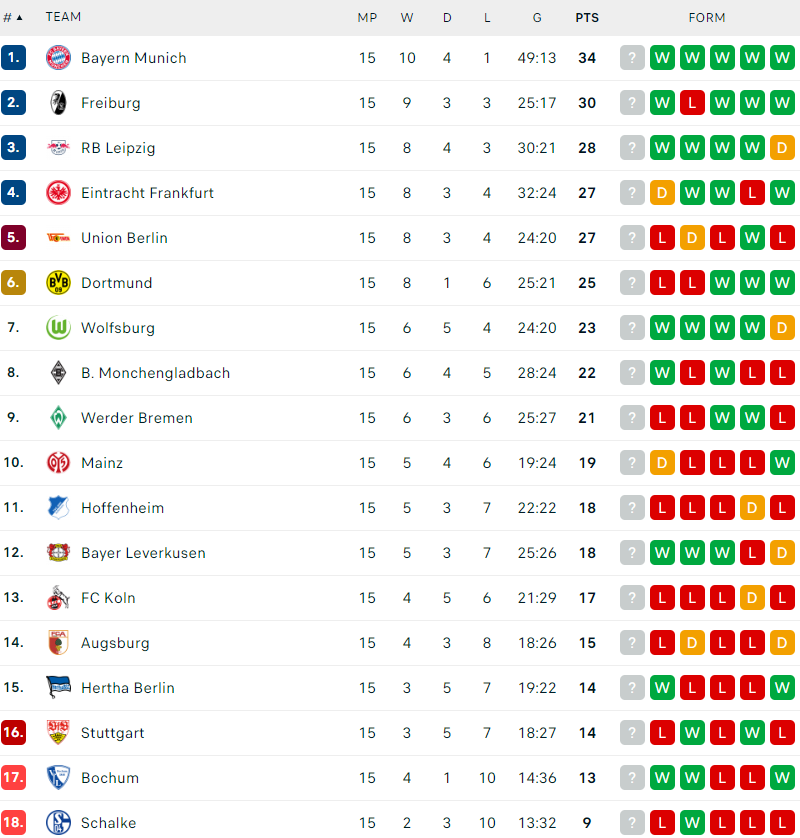
Task: Click the red position 16 badge
Action: pos(13,732)
